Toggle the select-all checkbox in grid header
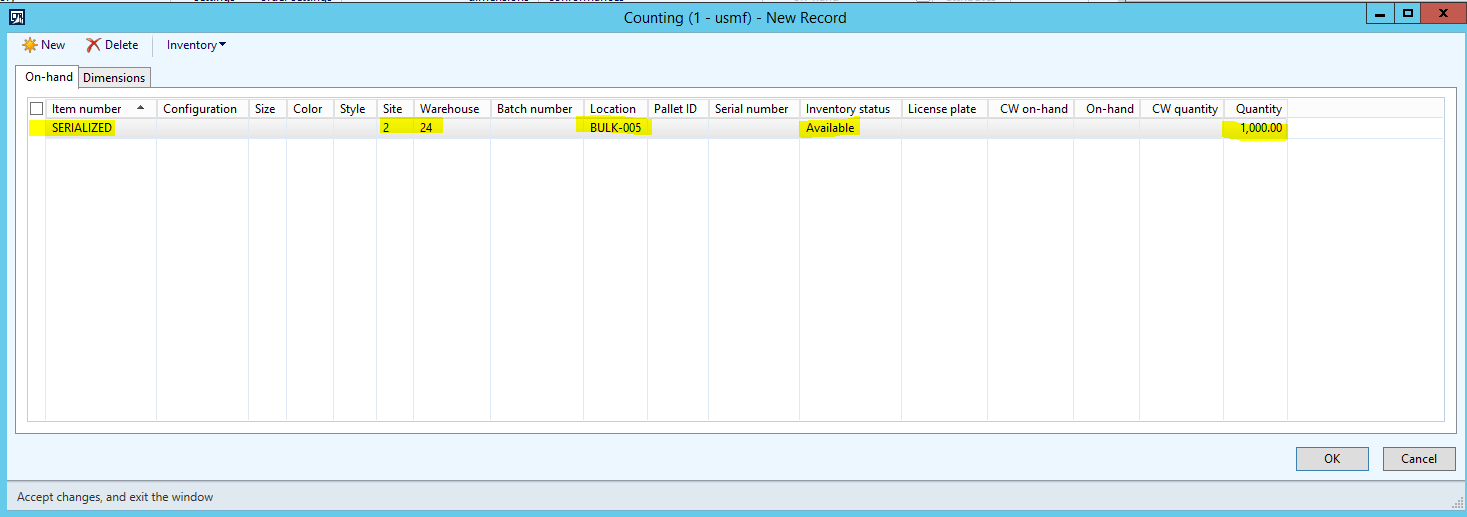The height and width of the screenshot is (517, 1467). (x=37, y=108)
